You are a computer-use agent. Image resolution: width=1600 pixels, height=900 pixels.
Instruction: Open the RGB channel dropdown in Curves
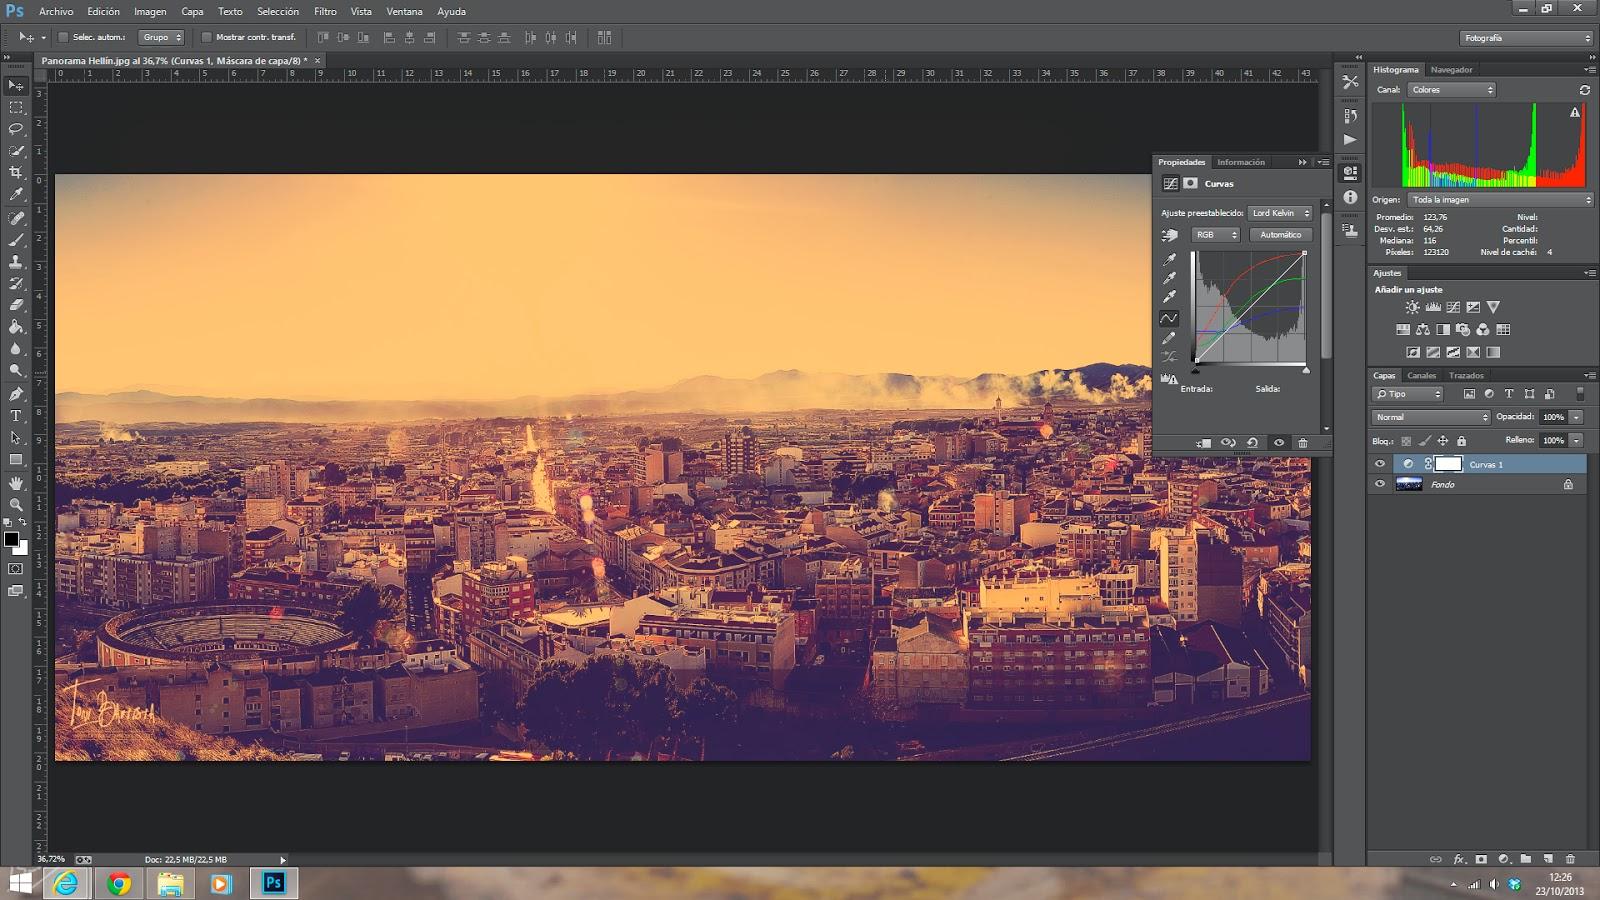coord(1214,234)
